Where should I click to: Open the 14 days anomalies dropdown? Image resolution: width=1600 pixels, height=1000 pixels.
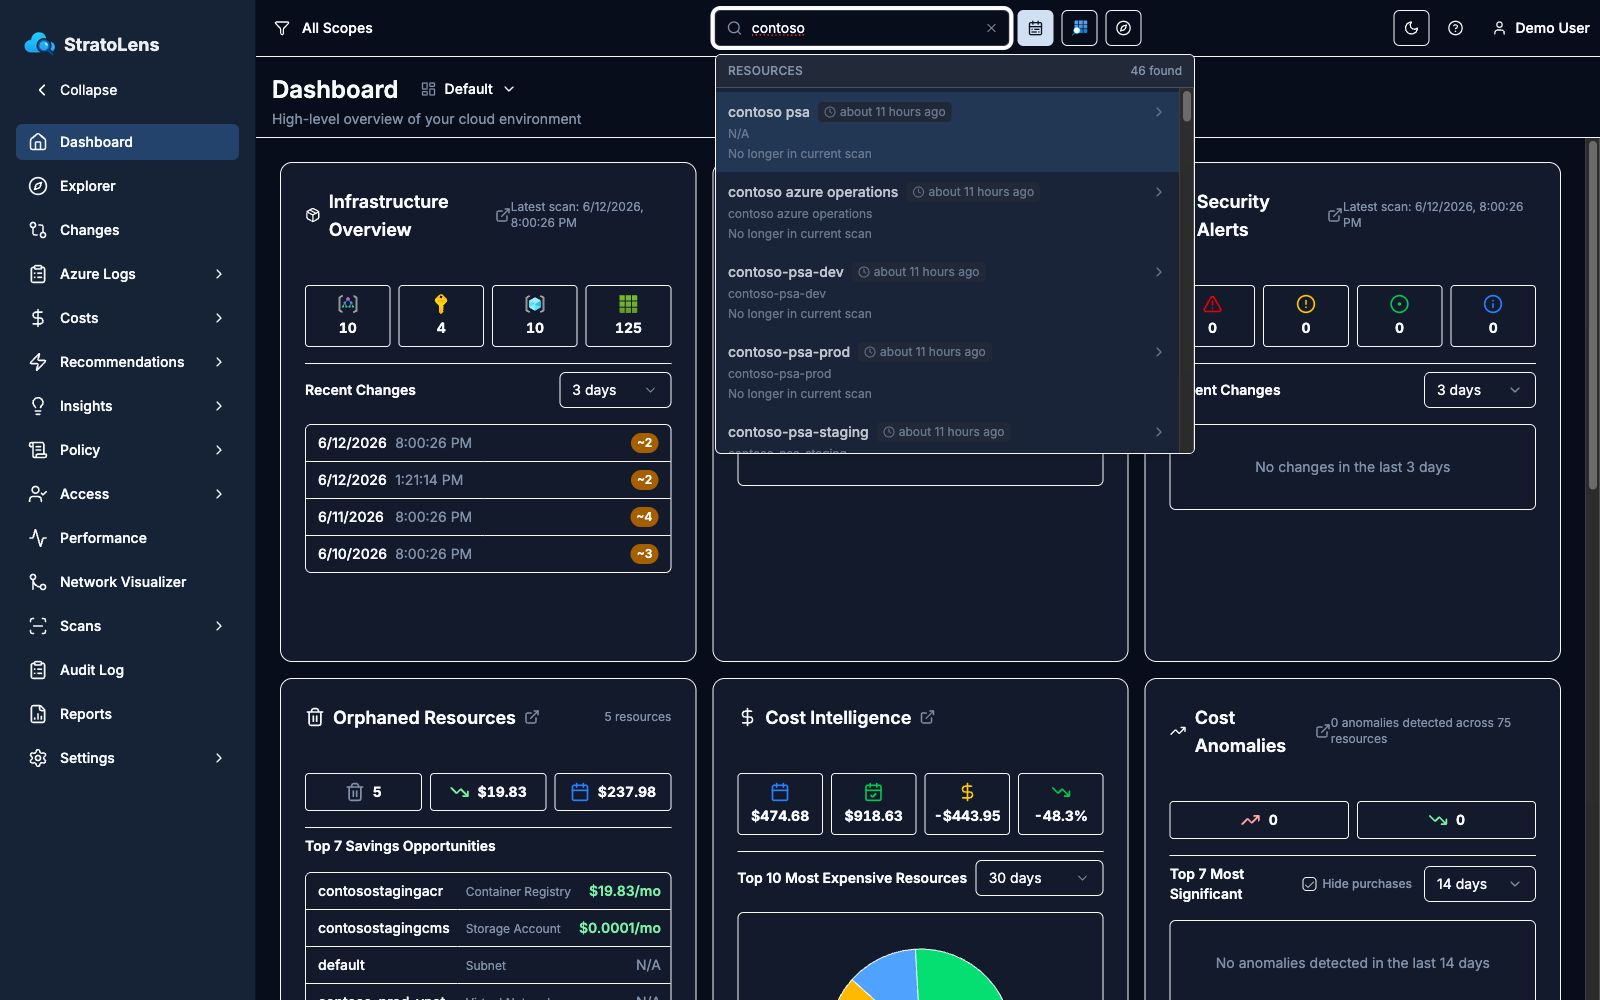pyautogui.click(x=1479, y=884)
